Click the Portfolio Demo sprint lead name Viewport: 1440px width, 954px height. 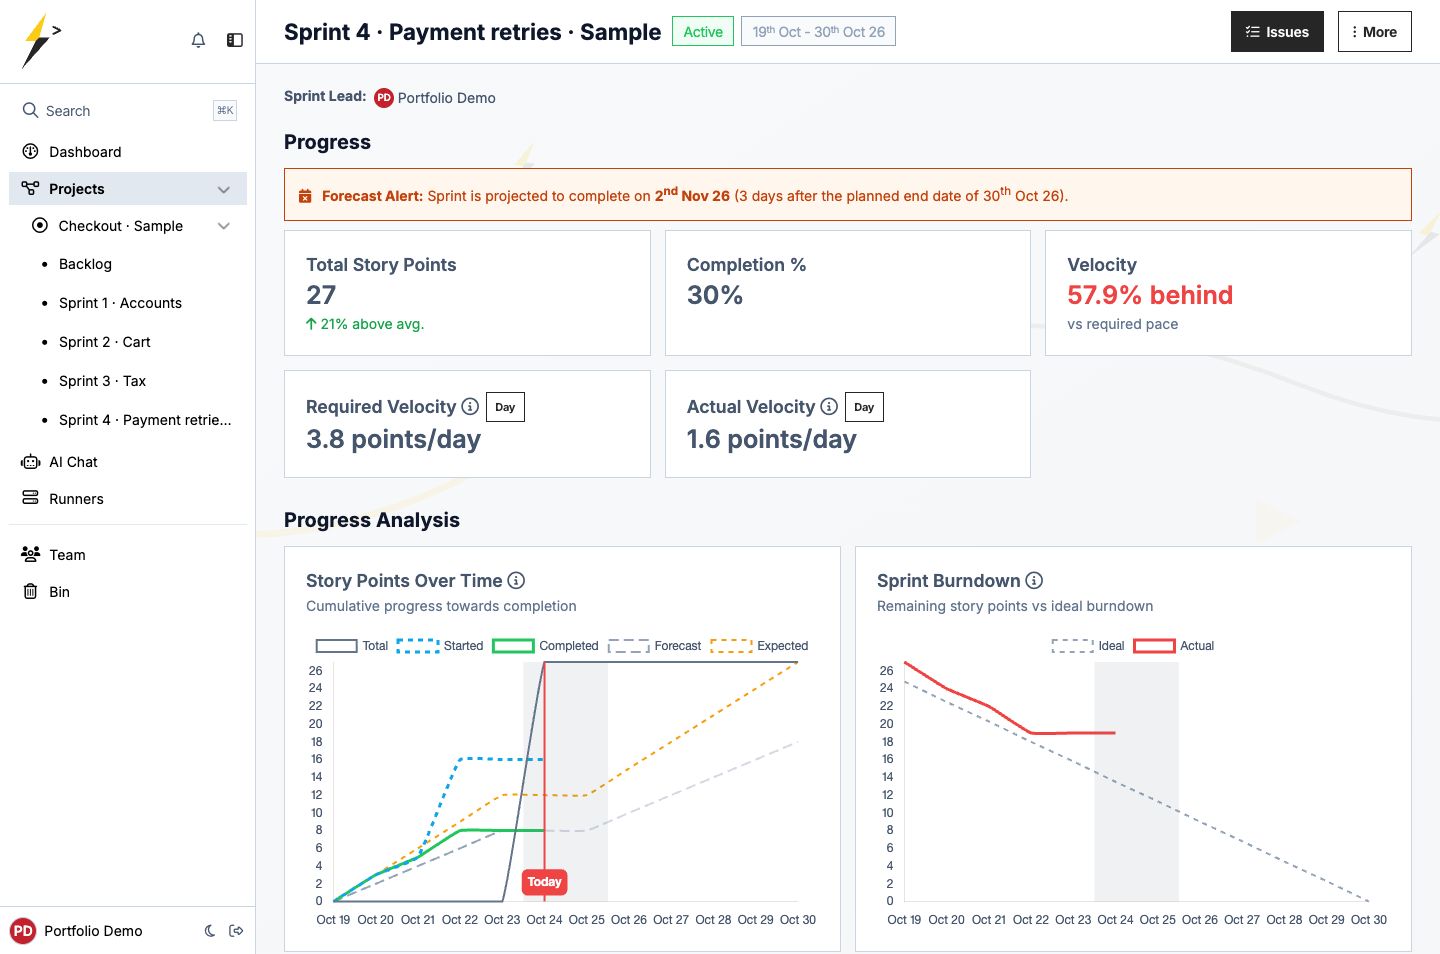pyautogui.click(x=446, y=98)
